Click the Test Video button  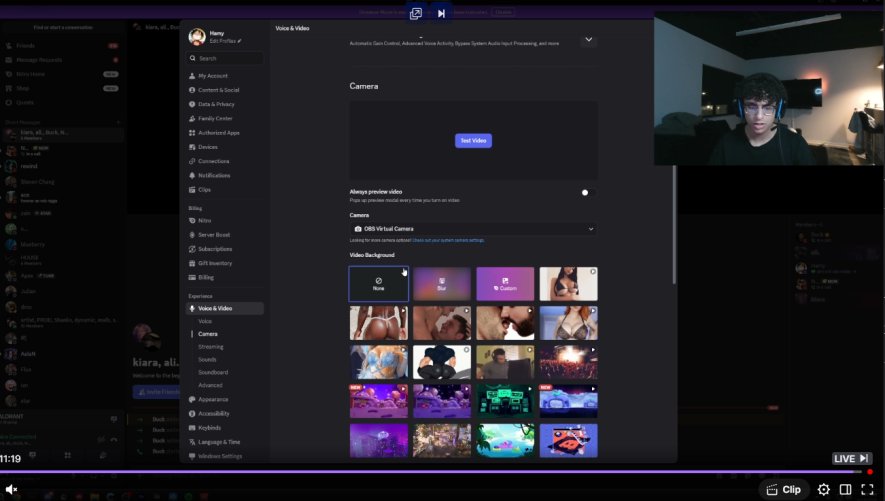coord(474,140)
